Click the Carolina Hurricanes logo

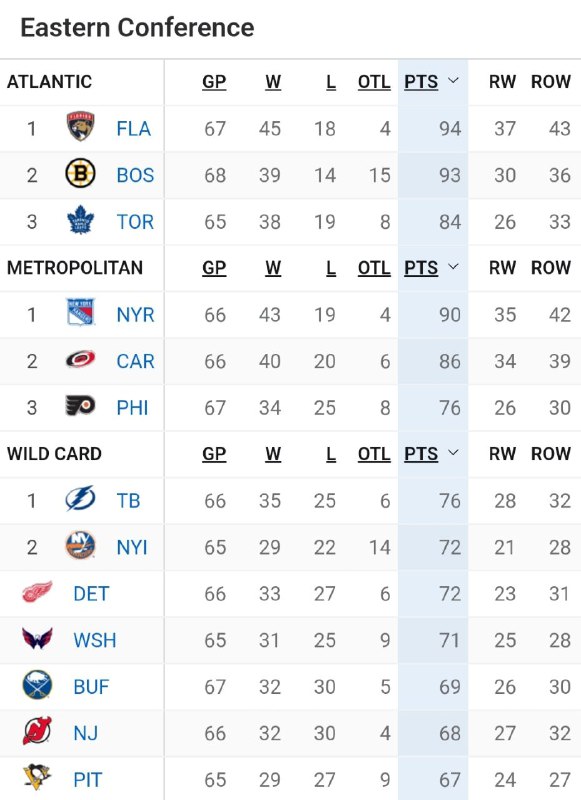pyautogui.click(x=81, y=360)
